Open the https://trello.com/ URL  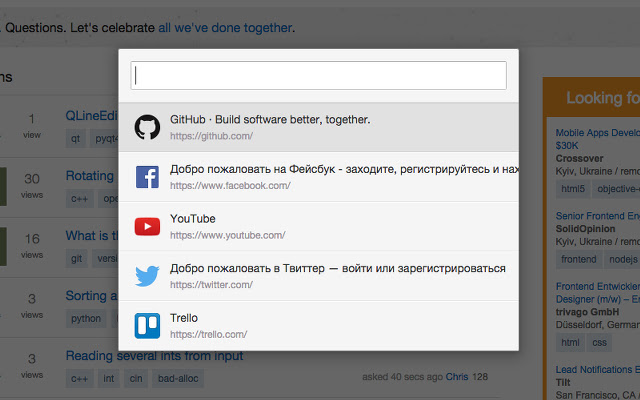209,335
